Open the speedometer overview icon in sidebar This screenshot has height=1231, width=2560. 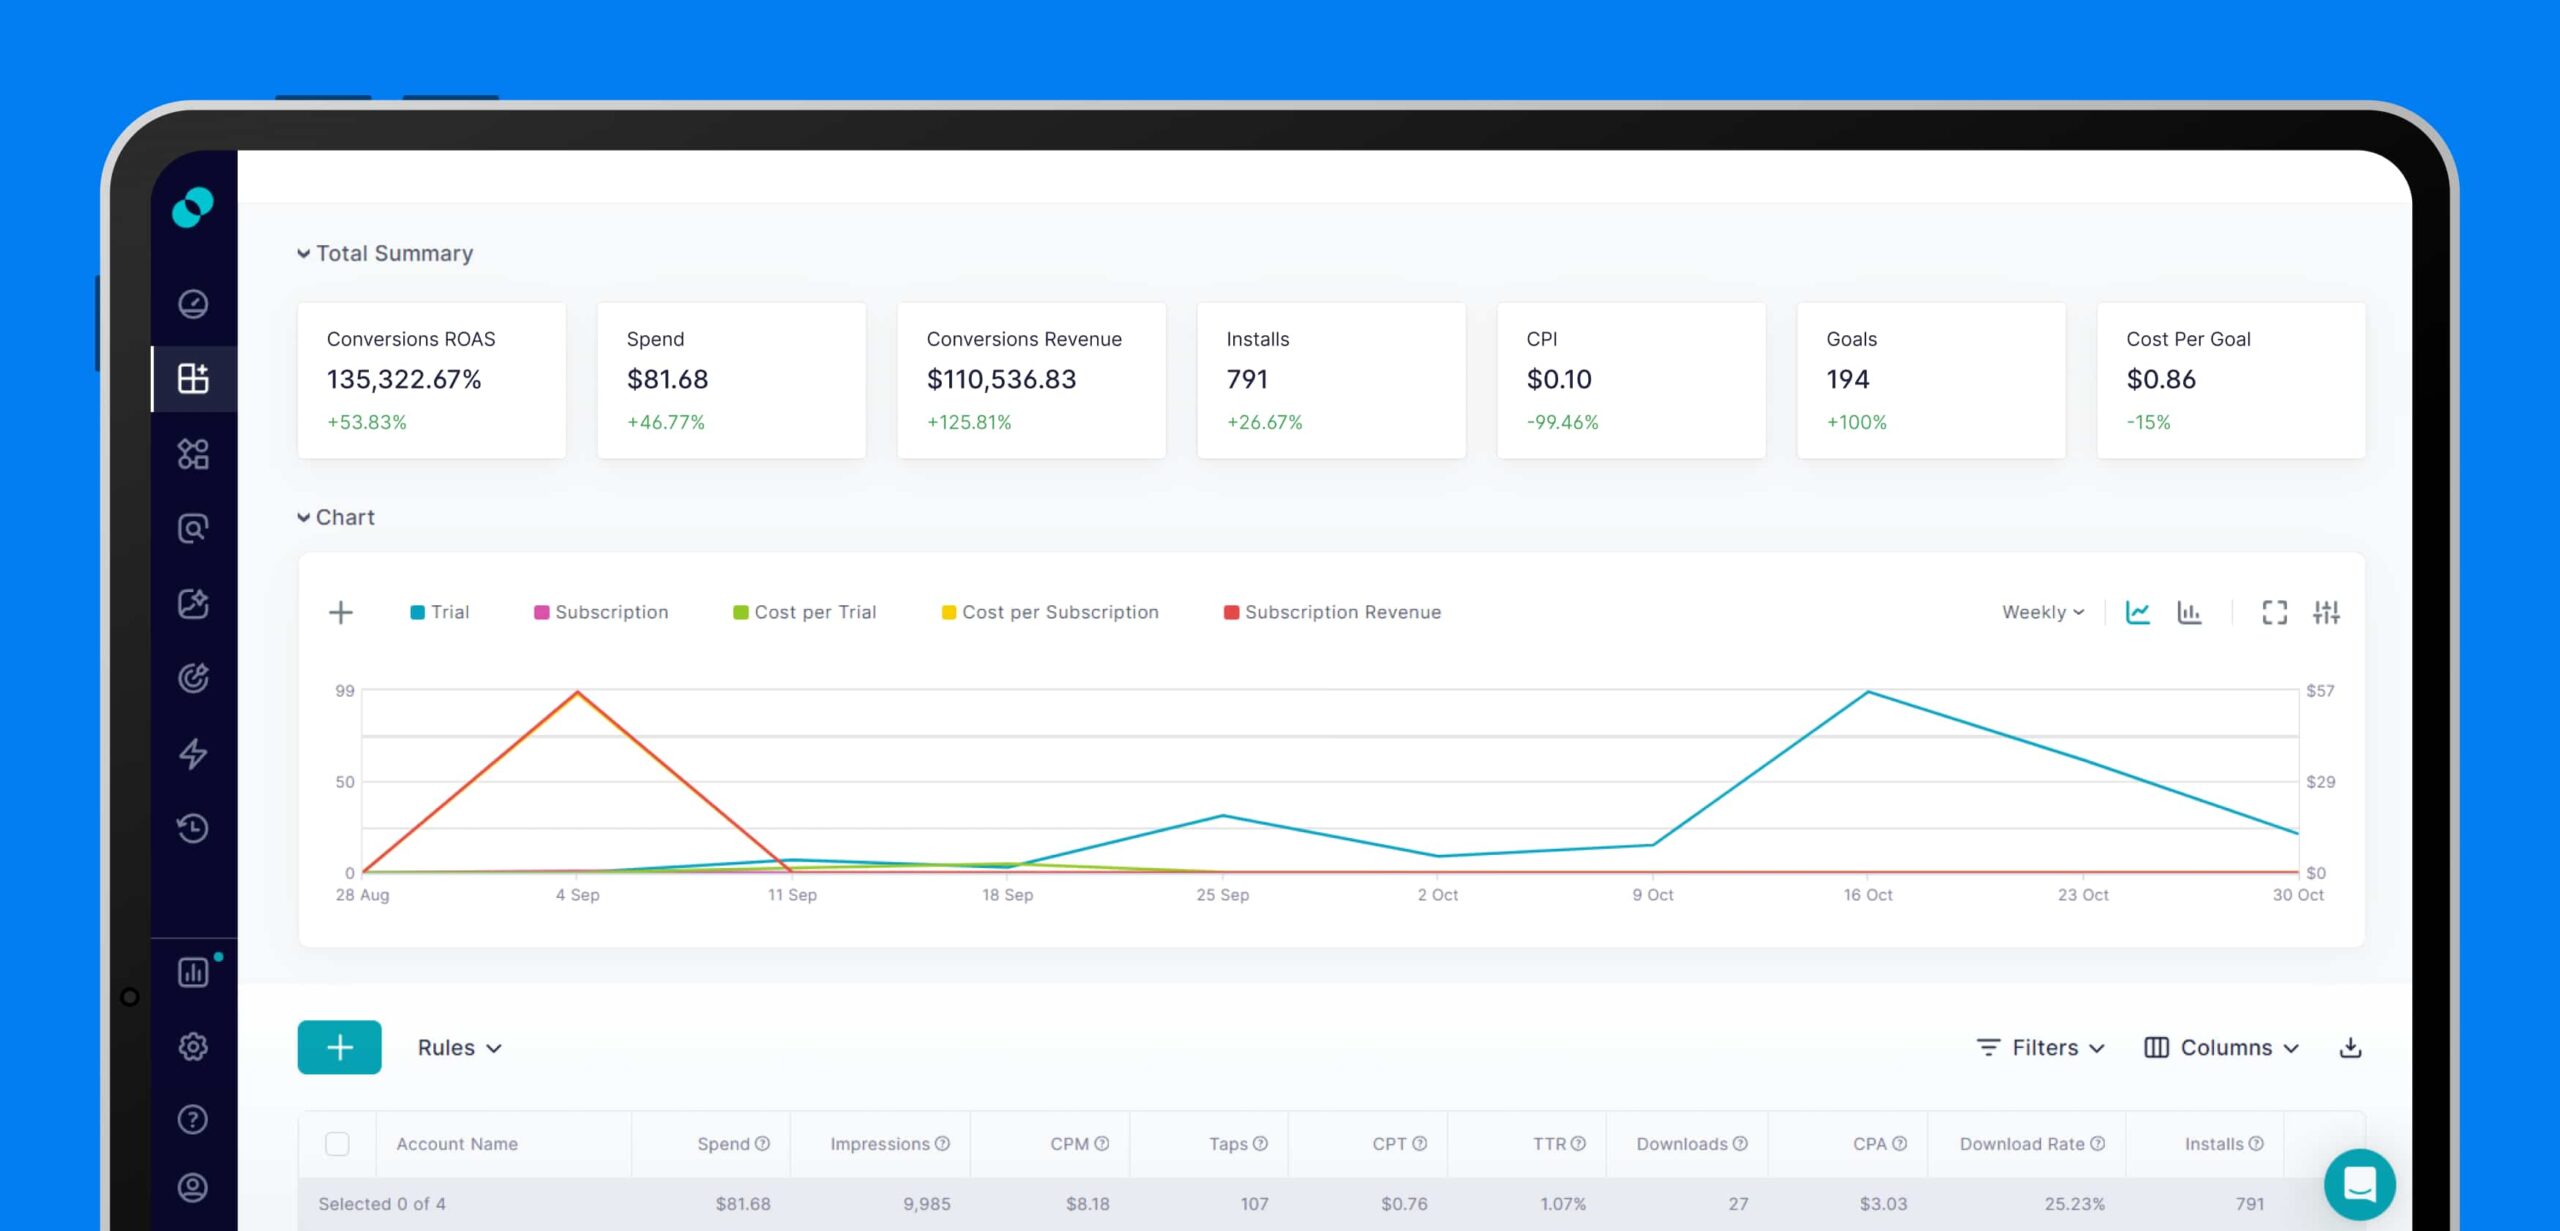193,304
